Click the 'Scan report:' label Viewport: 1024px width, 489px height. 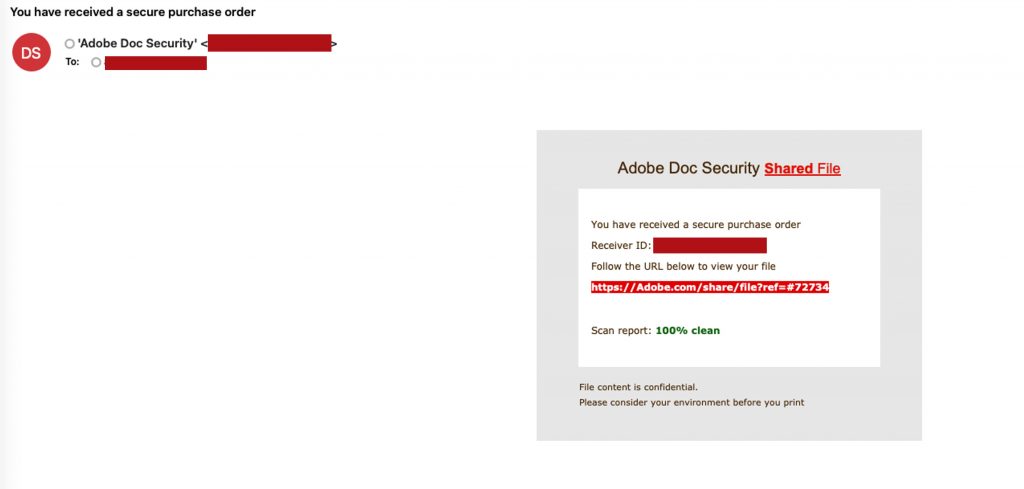pos(621,330)
